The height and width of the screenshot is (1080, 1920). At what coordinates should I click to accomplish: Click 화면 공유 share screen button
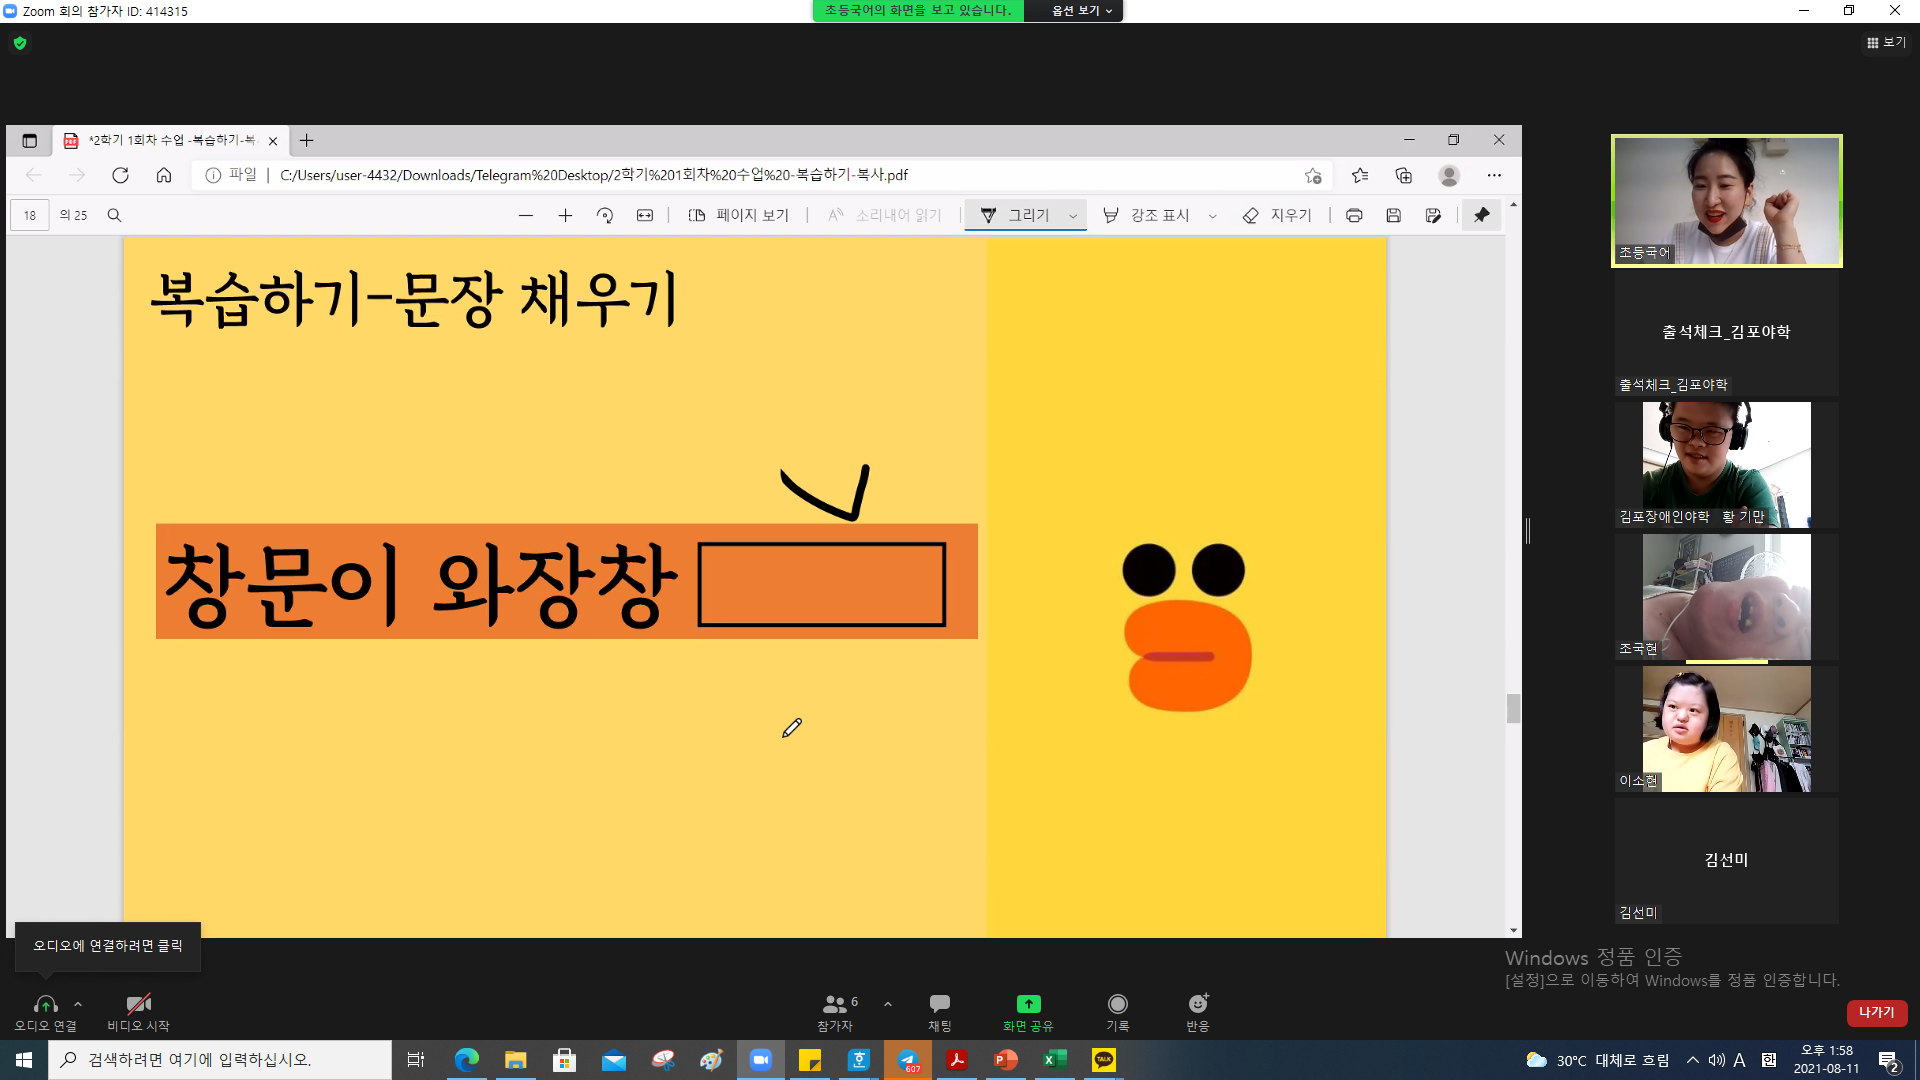1028,1012
